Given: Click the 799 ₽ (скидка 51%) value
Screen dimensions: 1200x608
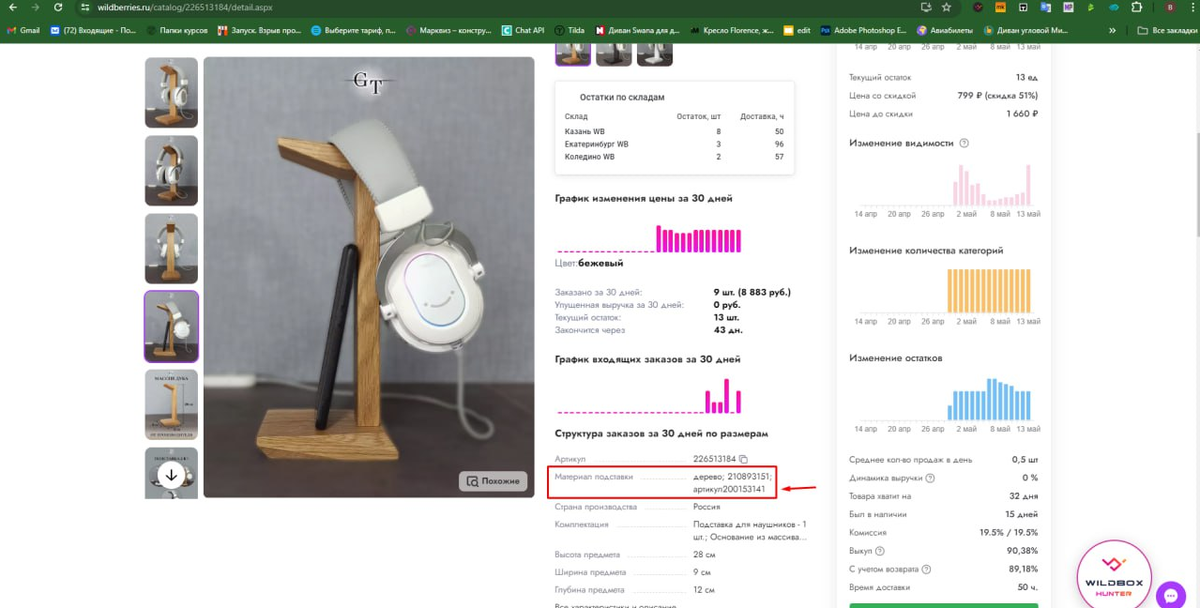Looking at the screenshot, I should pyautogui.click(x=998, y=96).
